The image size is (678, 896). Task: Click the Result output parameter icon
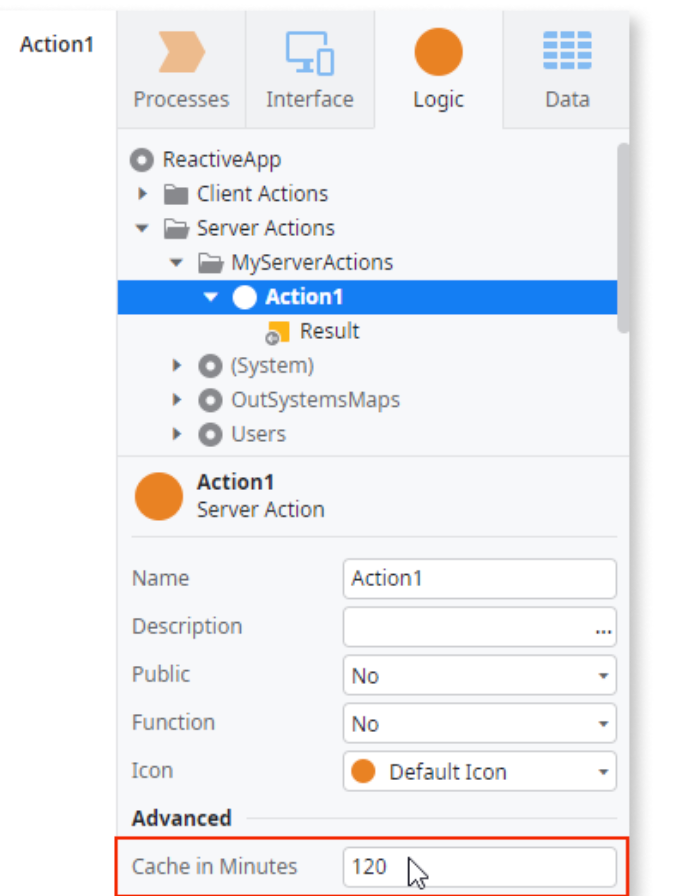(x=277, y=333)
